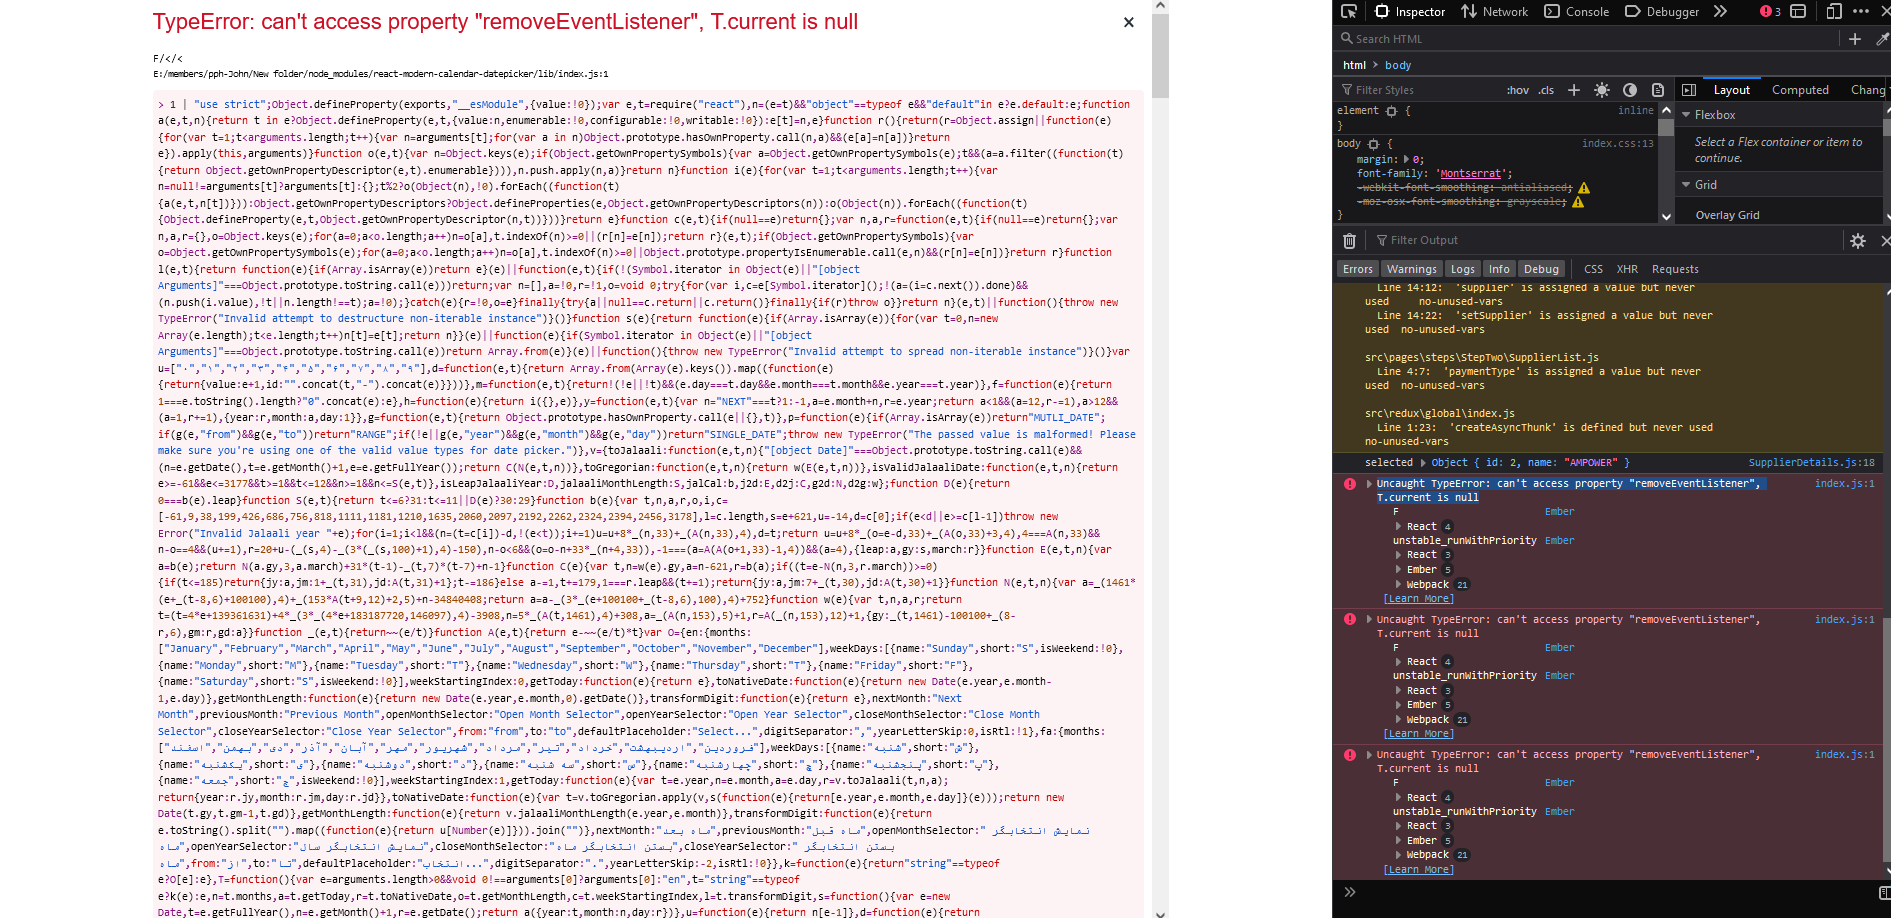Screen dimensions: 1891x918
Task: Toggle the Errors console filter
Action: click(x=1358, y=269)
